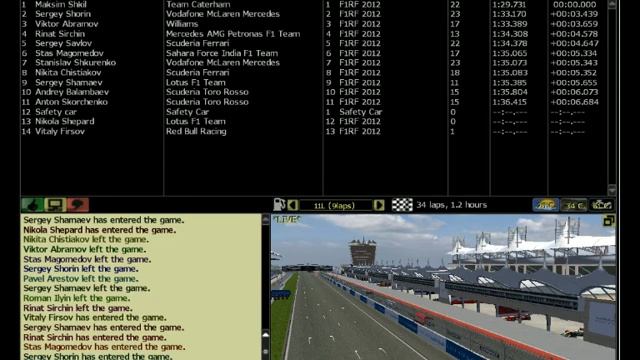The image size is (640, 360).
Task: Click the standings list scroll up arrow
Action: pyautogui.click(x=612, y=4)
